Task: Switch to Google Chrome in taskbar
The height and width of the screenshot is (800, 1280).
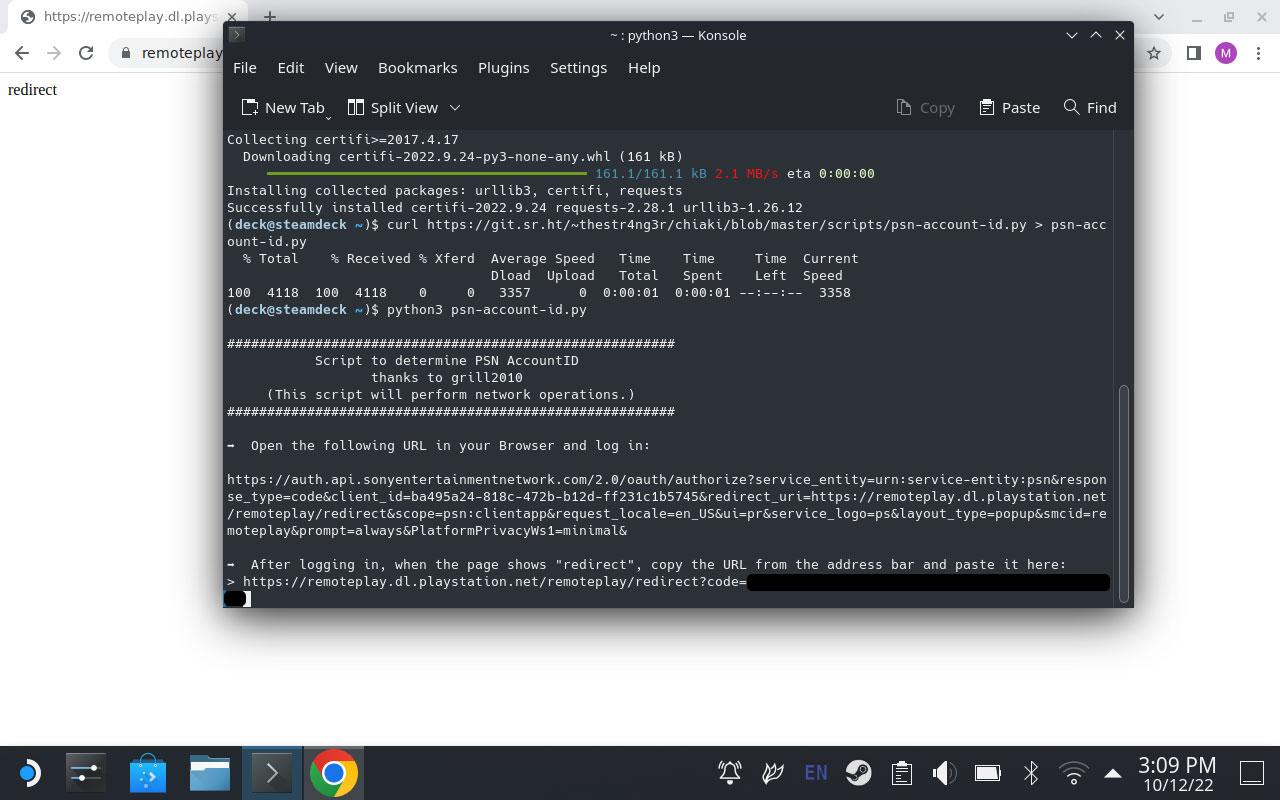Action: 334,773
